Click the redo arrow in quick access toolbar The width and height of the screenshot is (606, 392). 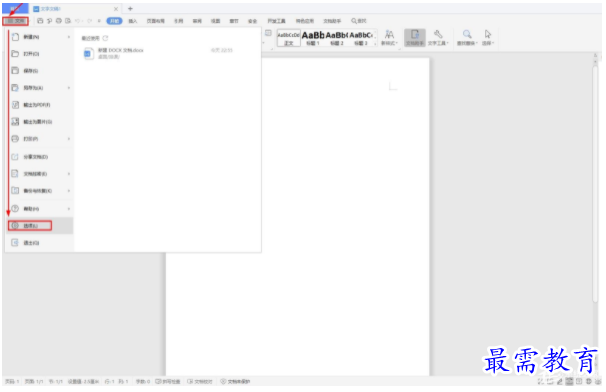tap(89, 21)
